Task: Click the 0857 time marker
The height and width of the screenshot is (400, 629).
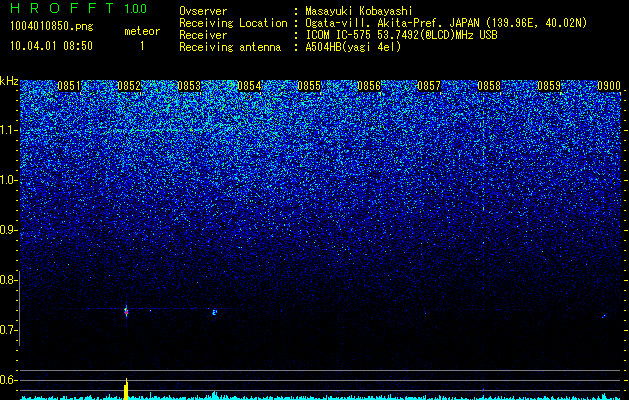Action: 429,86
